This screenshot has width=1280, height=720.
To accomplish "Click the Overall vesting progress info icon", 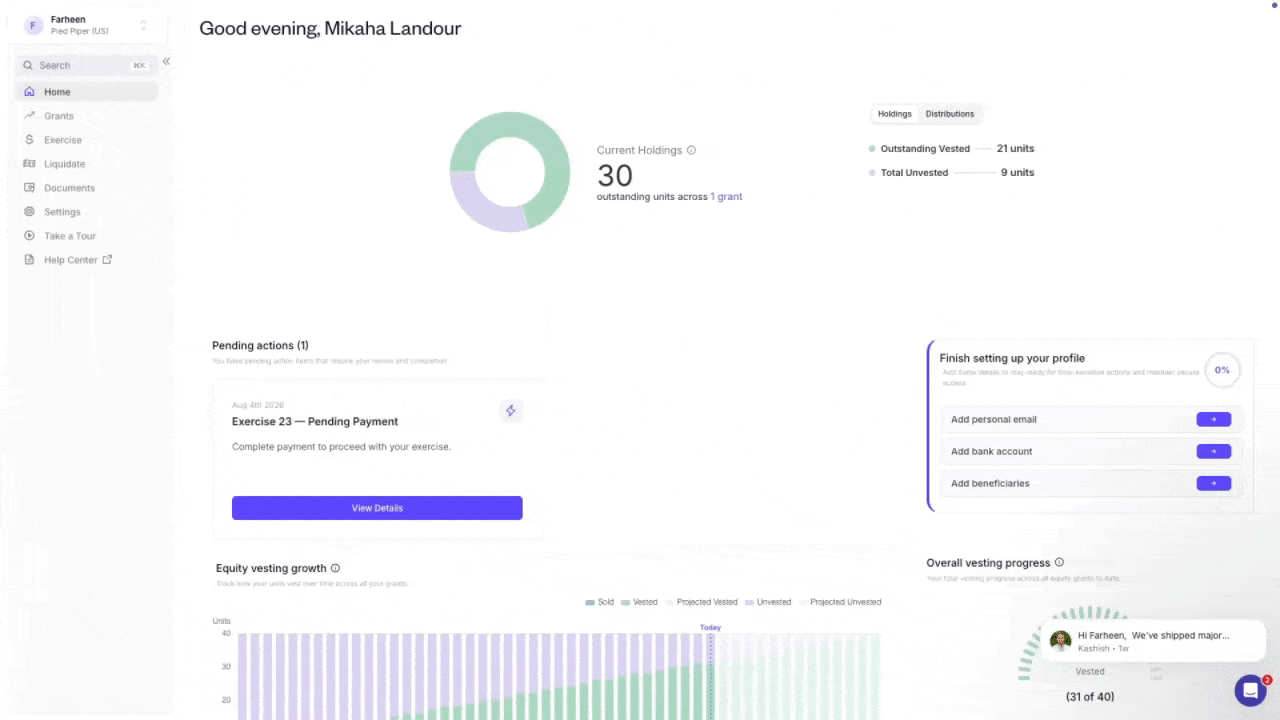I will coord(1059,563).
